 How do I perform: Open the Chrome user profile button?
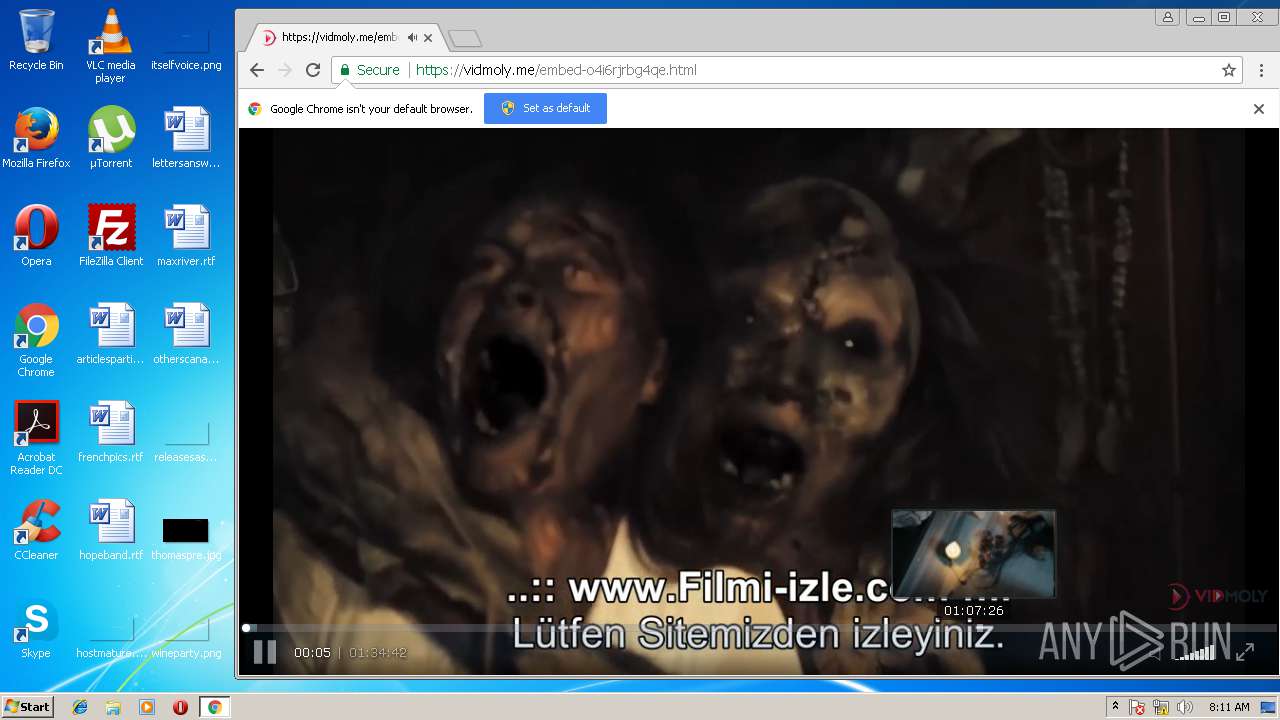click(1167, 17)
